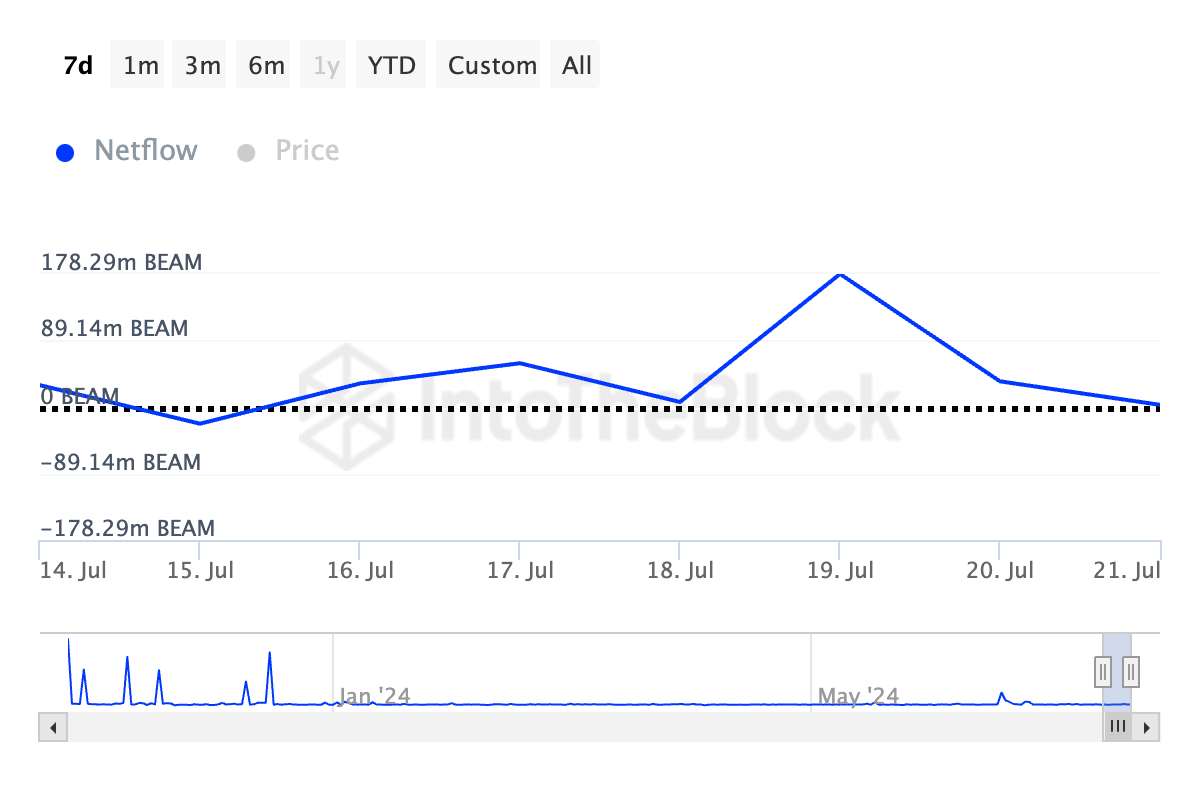Click the Netflow dip at 15 Jul
The image size is (1200, 800).
point(200,423)
